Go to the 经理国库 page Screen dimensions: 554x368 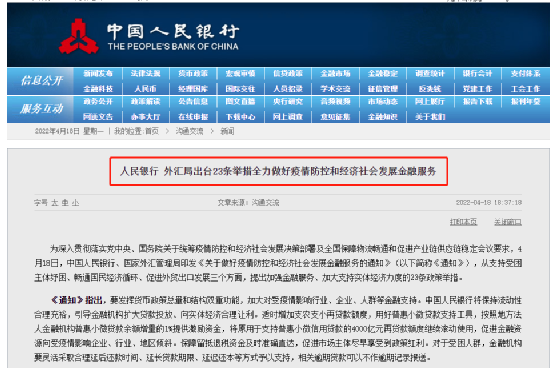pyautogui.click(x=193, y=89)
